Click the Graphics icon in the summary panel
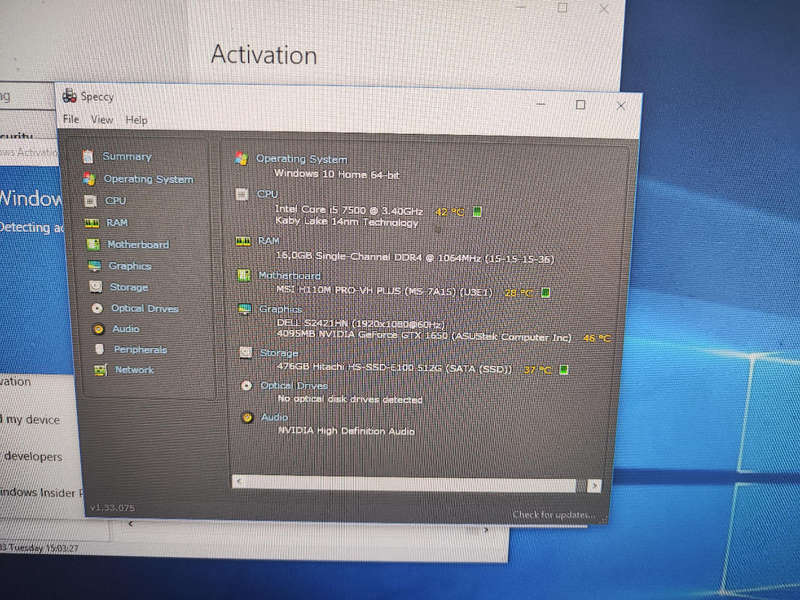 click(x=245, y=309)
